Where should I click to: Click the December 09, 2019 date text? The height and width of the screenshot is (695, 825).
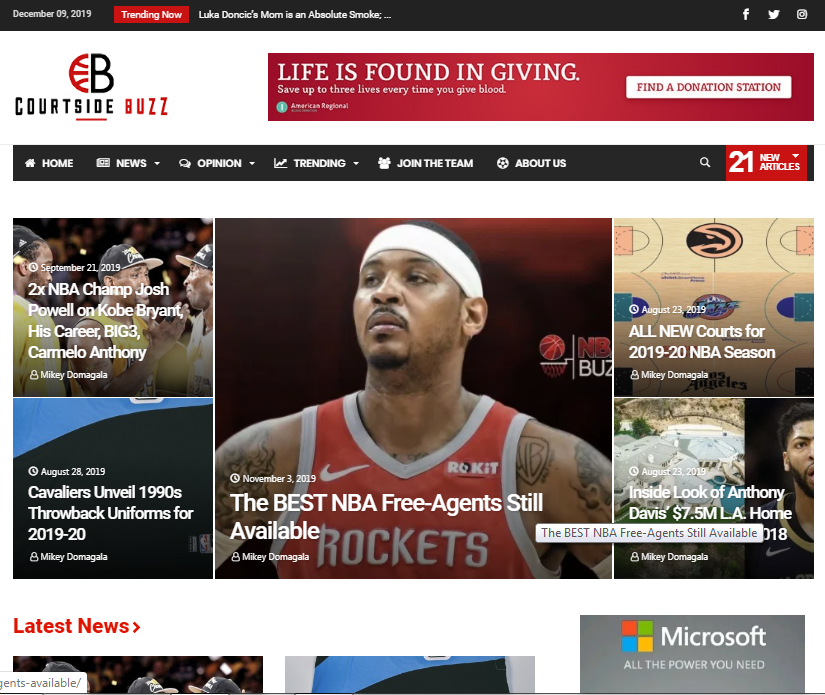pyautogui.click(x=52, y=14)
